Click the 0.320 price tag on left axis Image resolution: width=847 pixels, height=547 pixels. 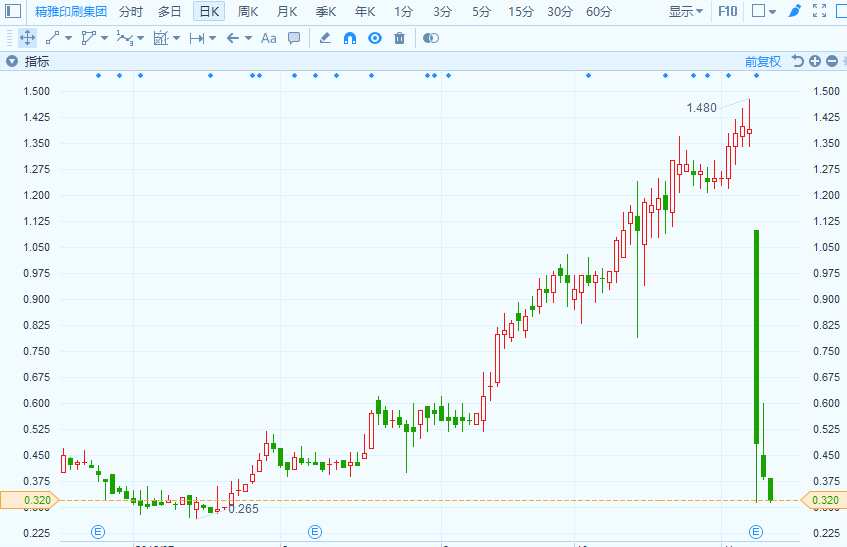coord(29,500)
